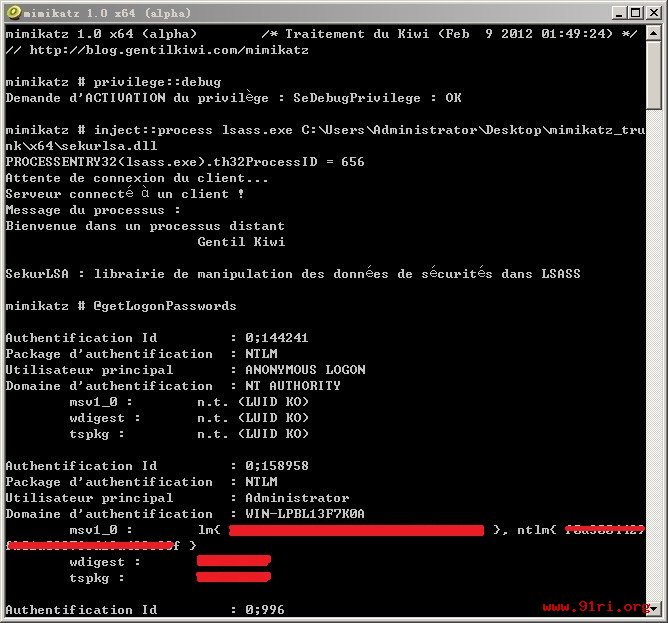
Task: Click the last 'tspkg :' label
Action: point(97,578)
